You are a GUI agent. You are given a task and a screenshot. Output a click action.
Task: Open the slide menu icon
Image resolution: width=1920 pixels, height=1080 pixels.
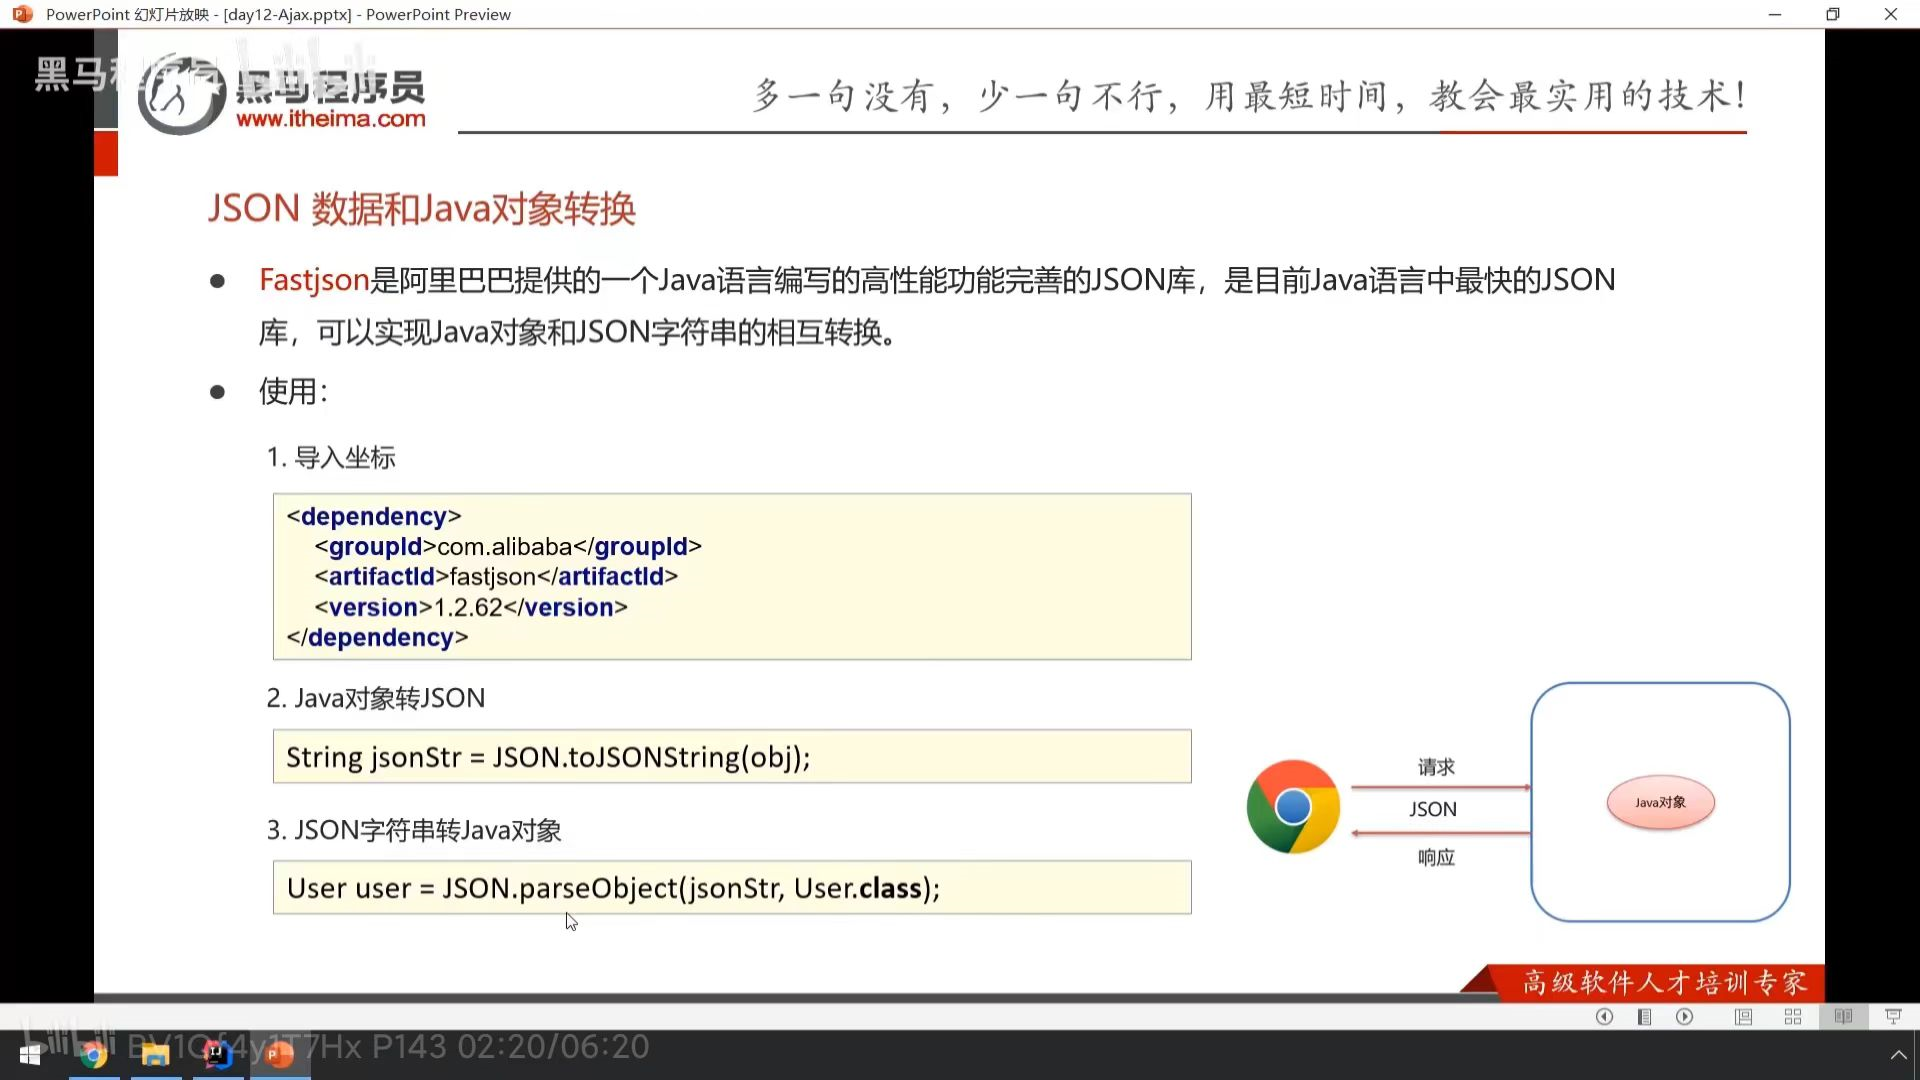[x=1644, y=1017]
